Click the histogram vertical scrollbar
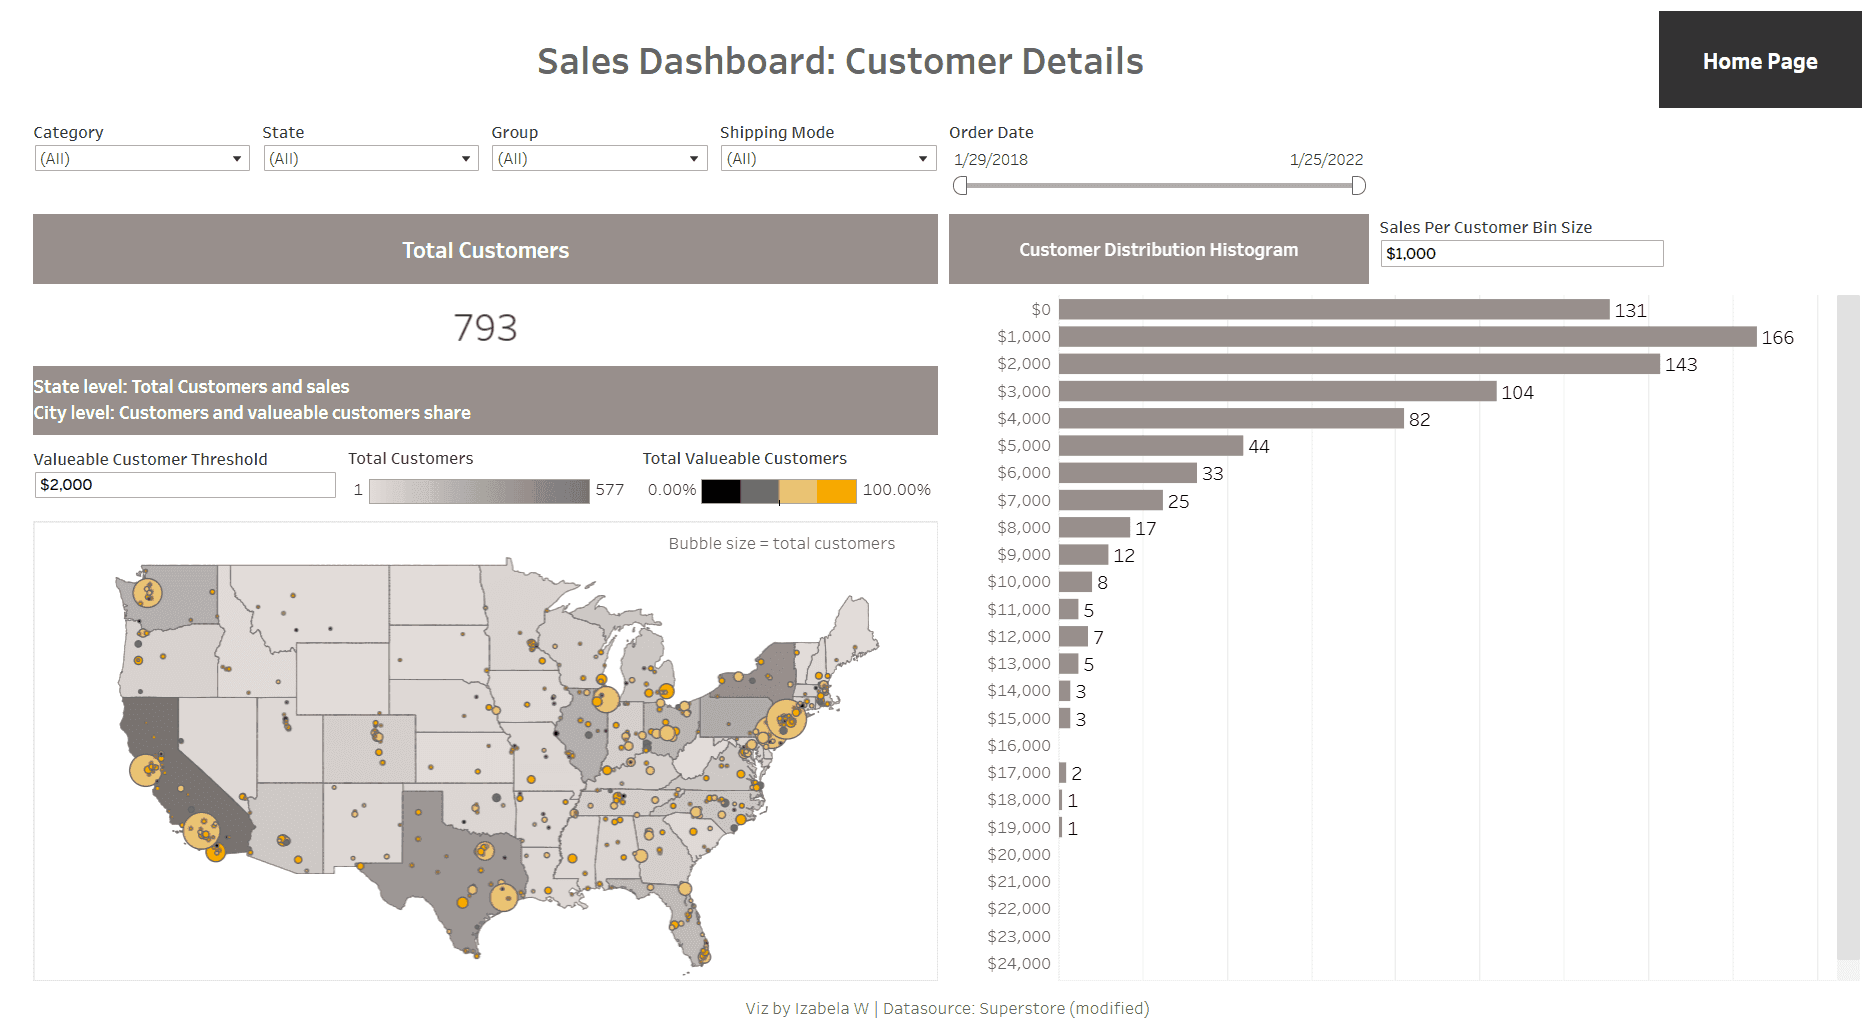The height and width of the screenshot is (1022, 1876). coord(1847,630)
